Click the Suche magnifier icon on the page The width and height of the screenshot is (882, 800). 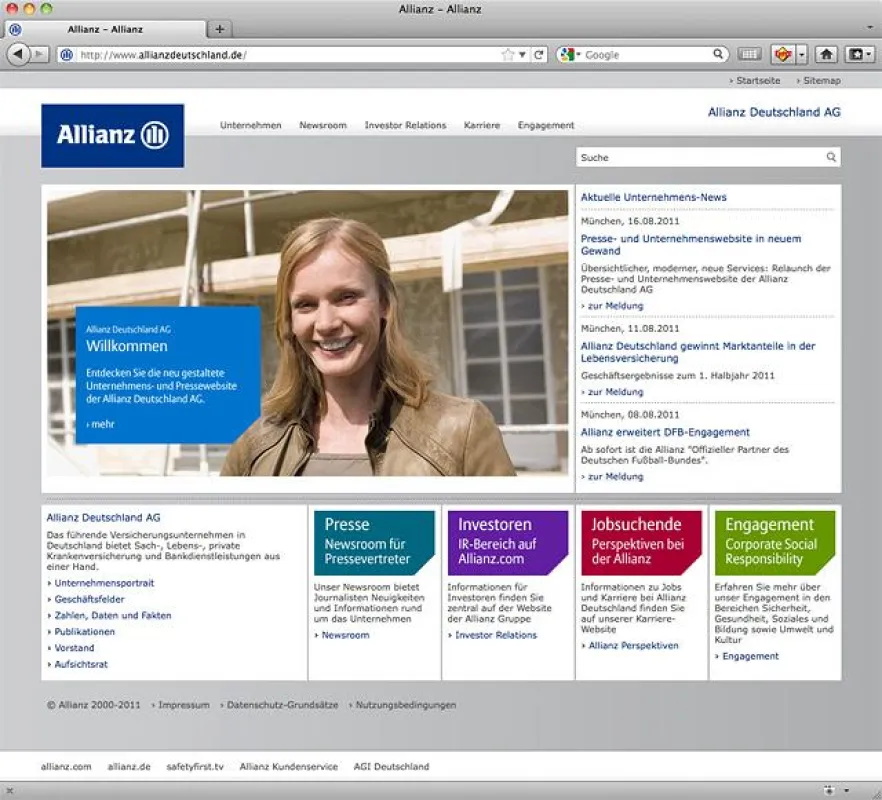(x=831, y=157)
